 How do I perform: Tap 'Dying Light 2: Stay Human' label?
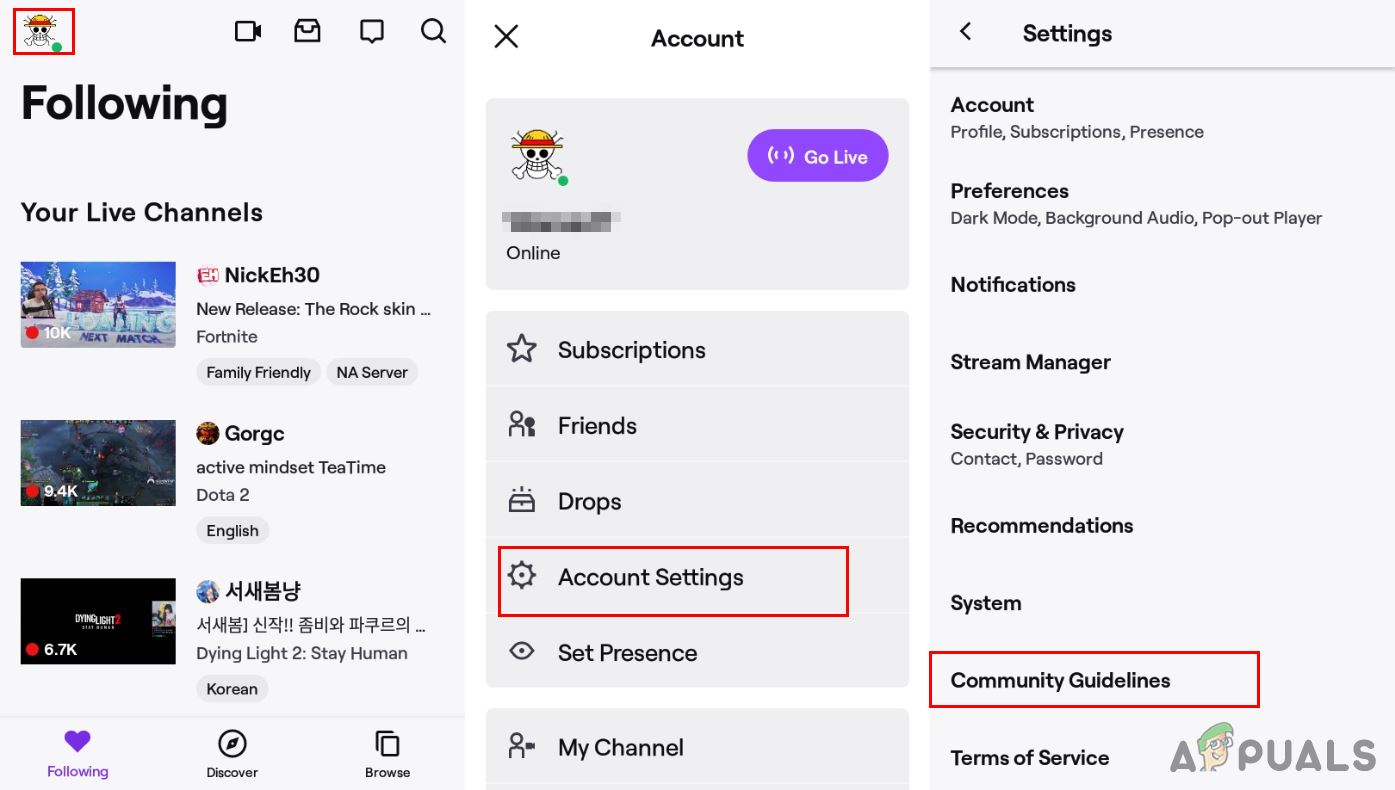click(302, 653)
